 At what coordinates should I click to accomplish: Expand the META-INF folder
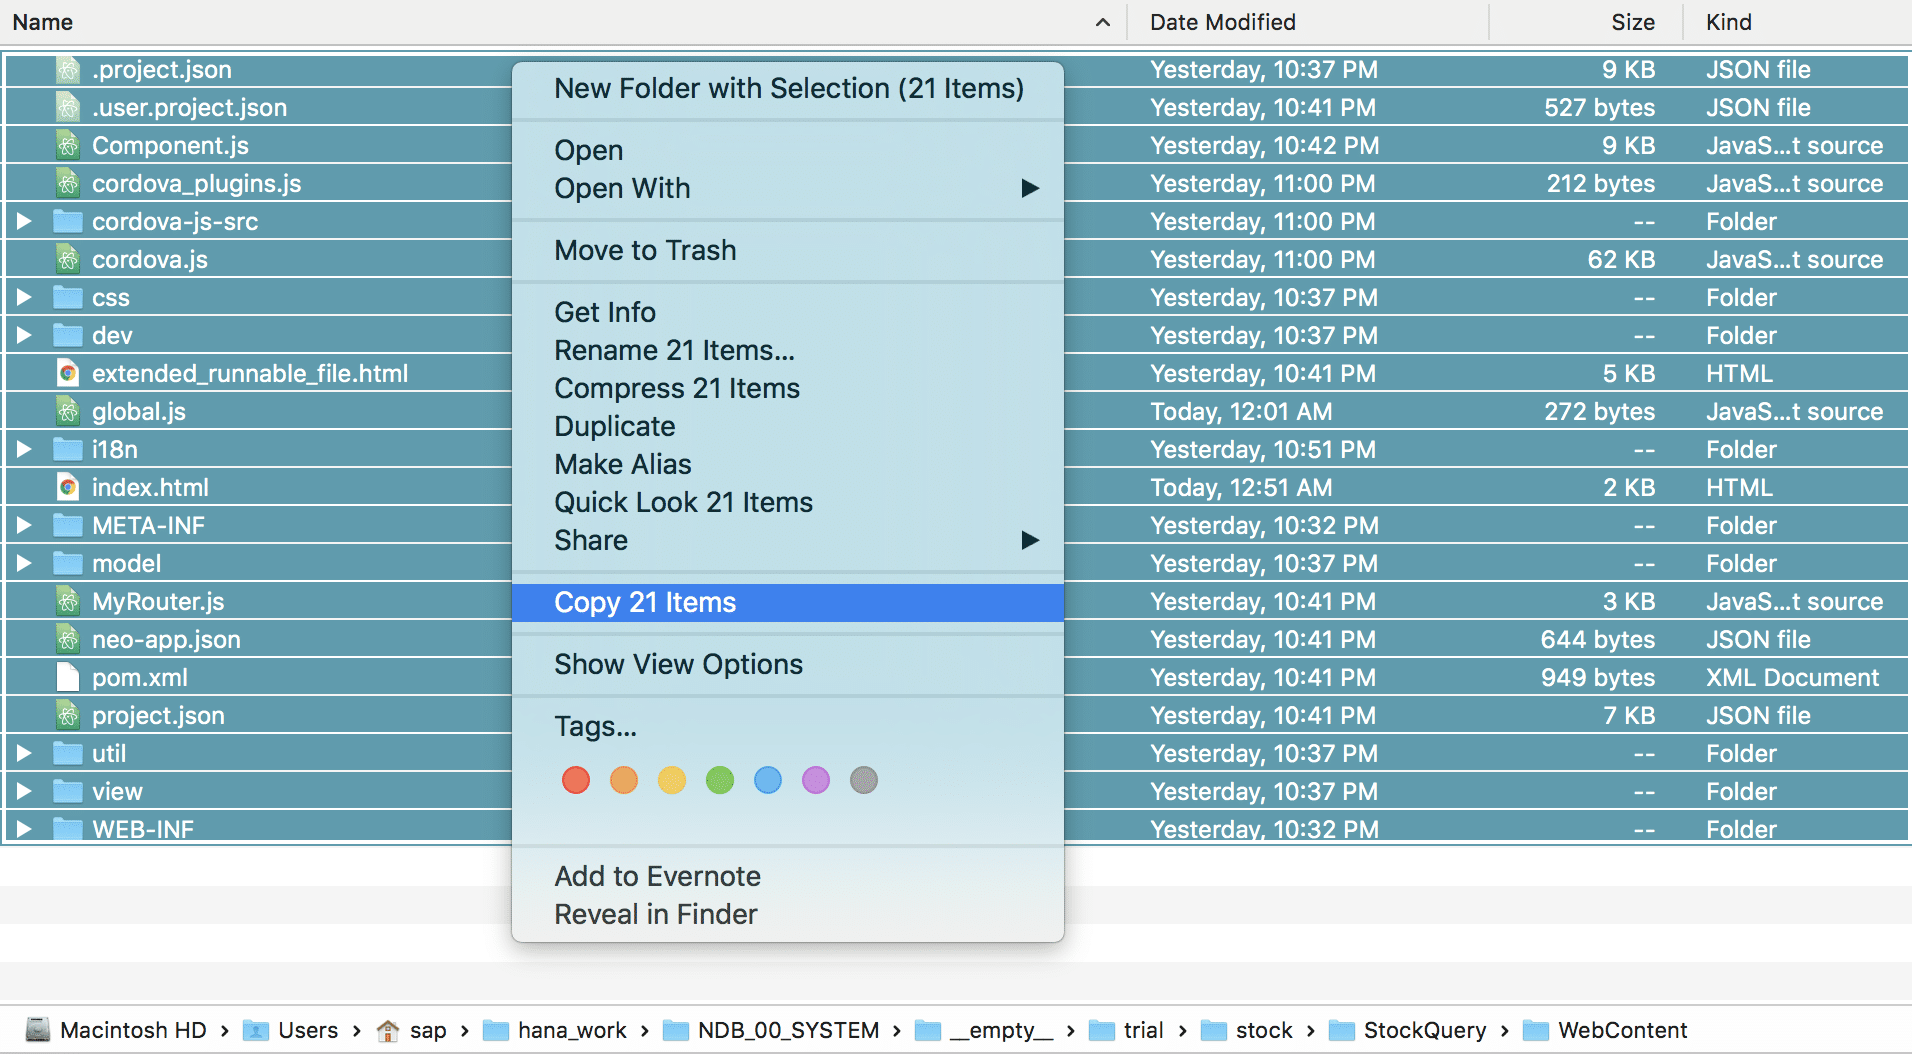pos(24,526)
